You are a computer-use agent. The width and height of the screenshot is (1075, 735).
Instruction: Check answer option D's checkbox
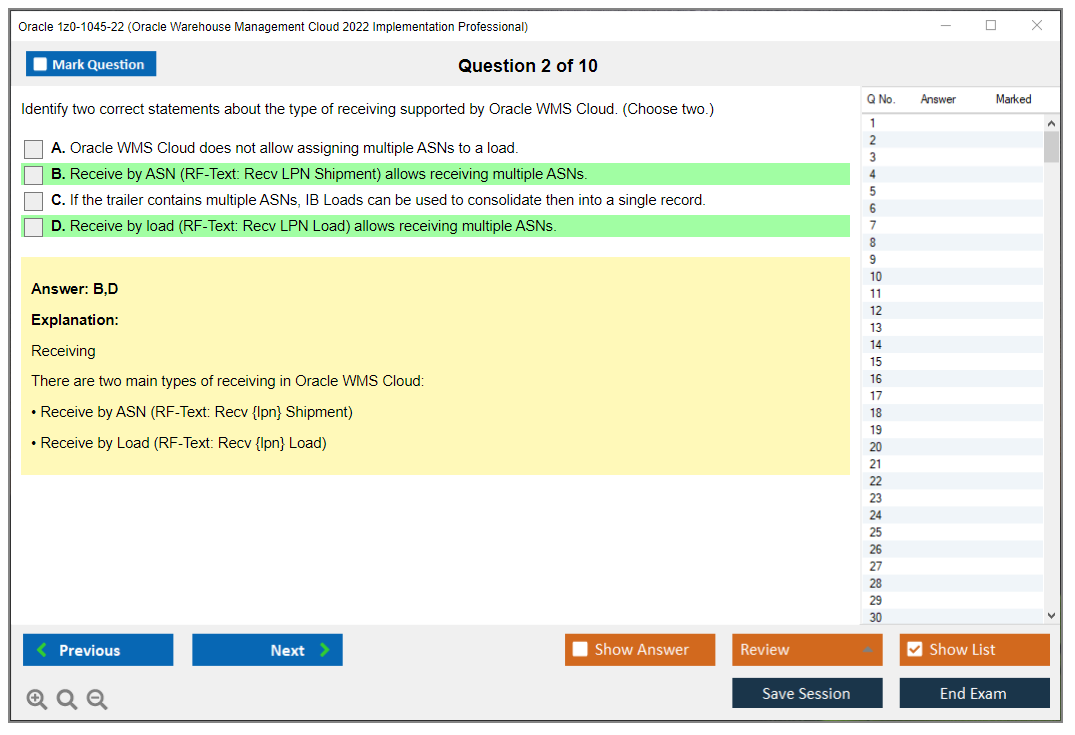33,227
